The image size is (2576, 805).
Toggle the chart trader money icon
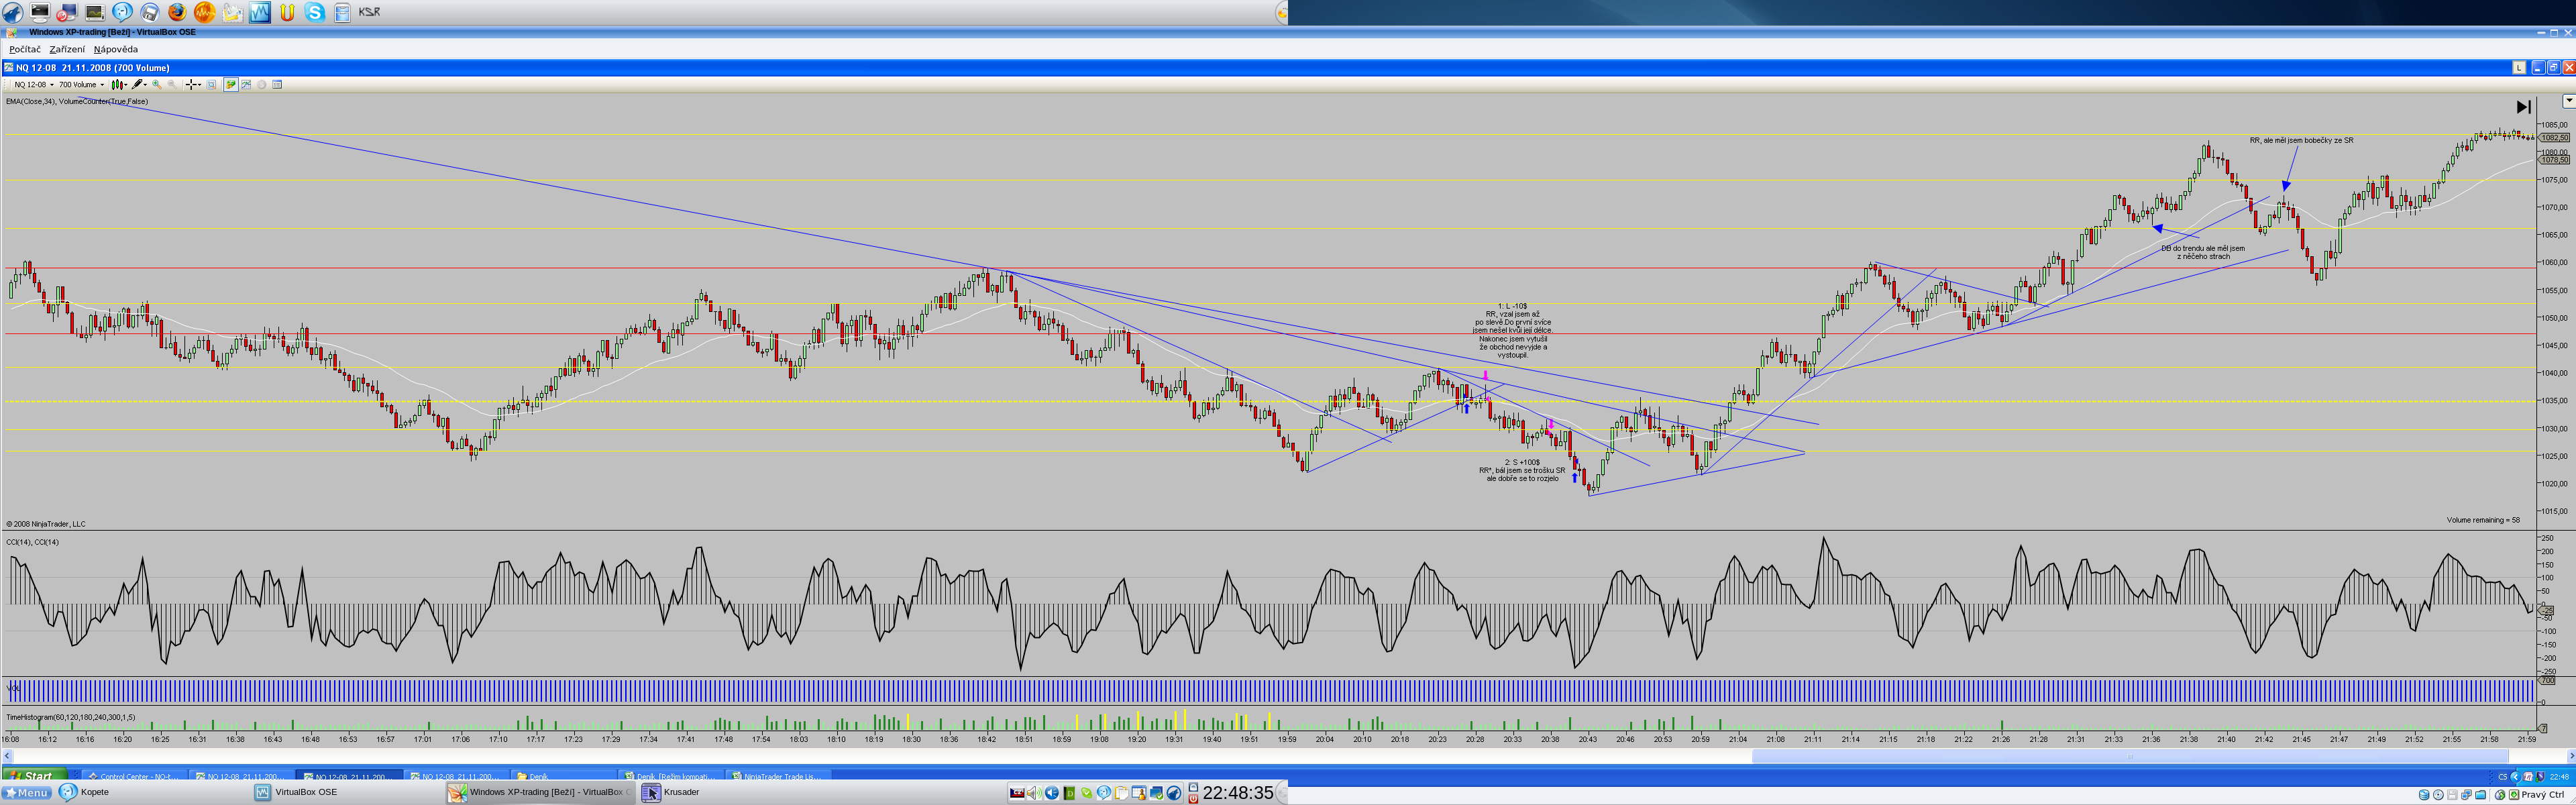[x=231, y=85]
